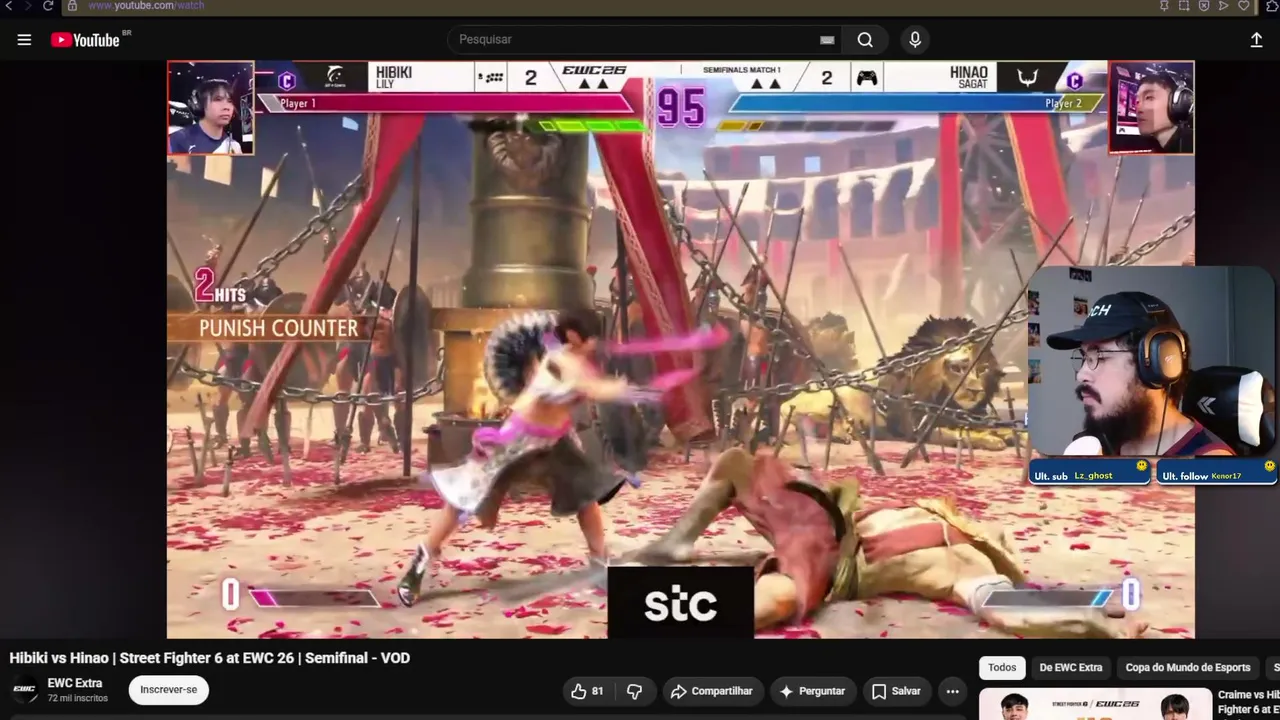The width and height of the screenshot is (1280, 720).
Task: Click the magnifier search button
Action: (865, 40)
